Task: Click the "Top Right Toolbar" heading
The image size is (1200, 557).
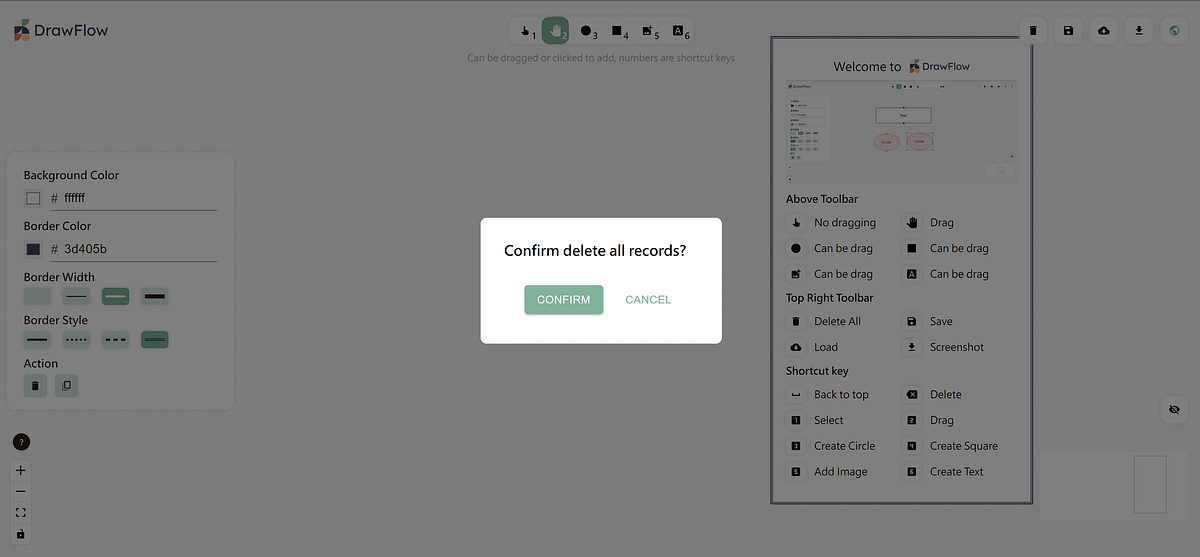Action: tap(830, 298)
